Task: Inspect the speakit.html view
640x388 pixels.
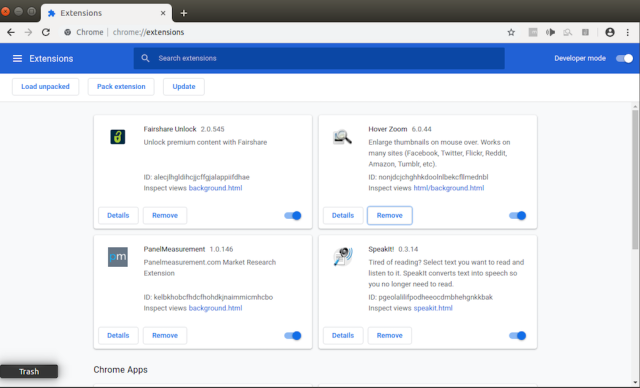Action: (x=433, y=308)
